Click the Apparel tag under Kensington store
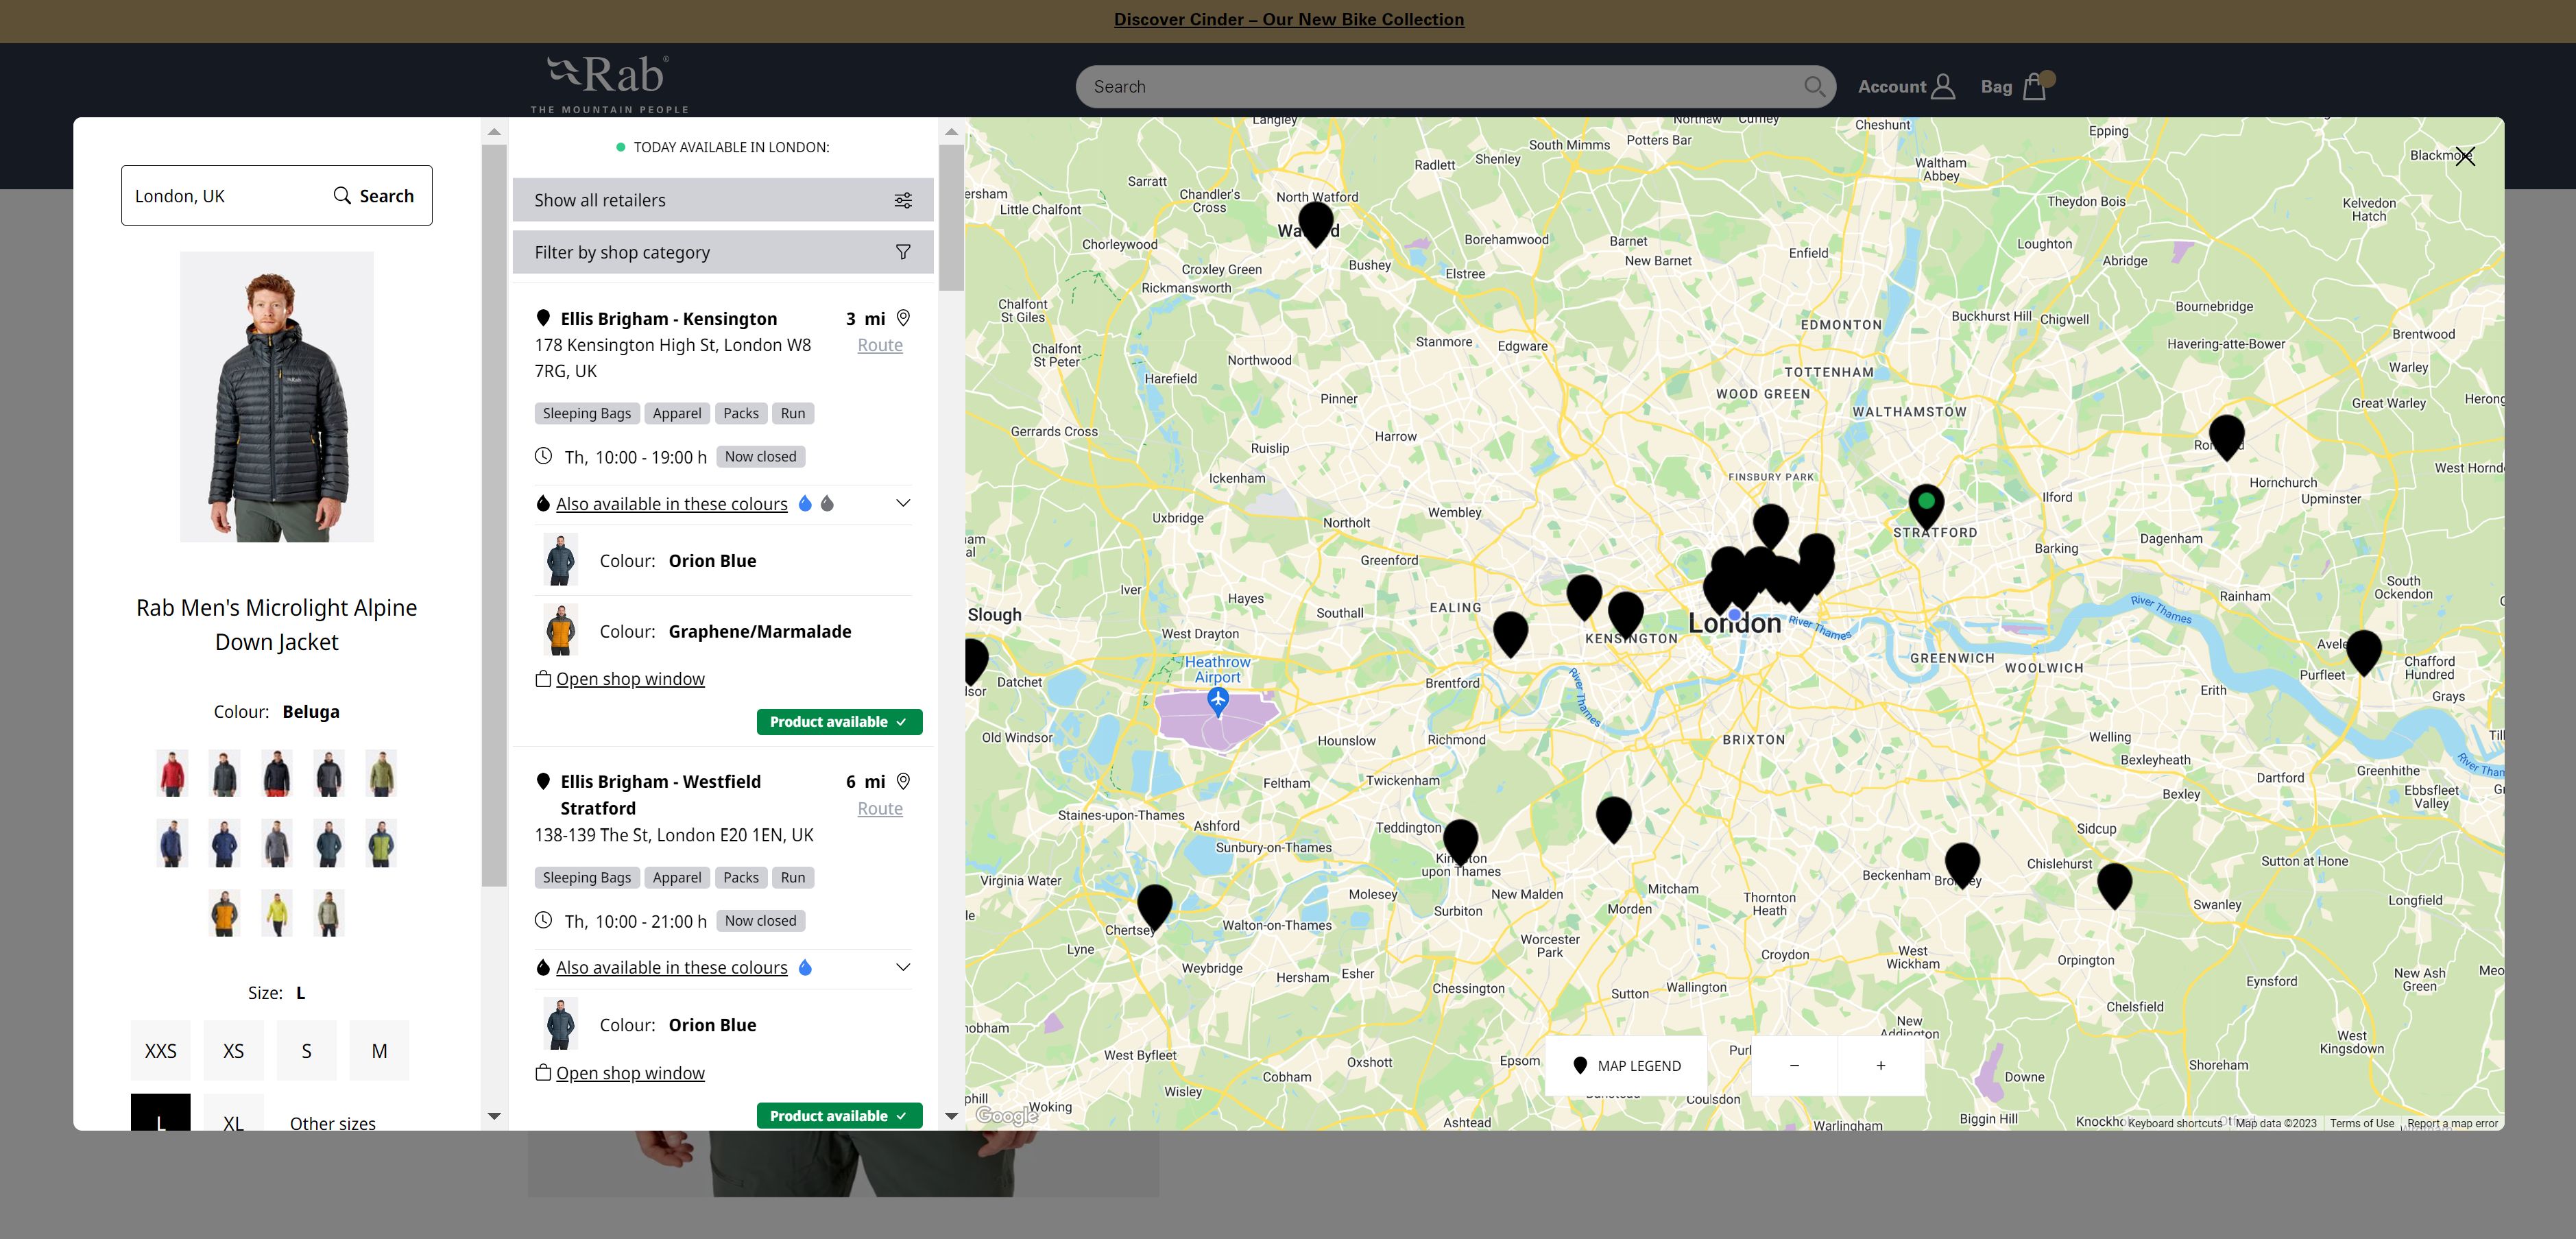 677,413
